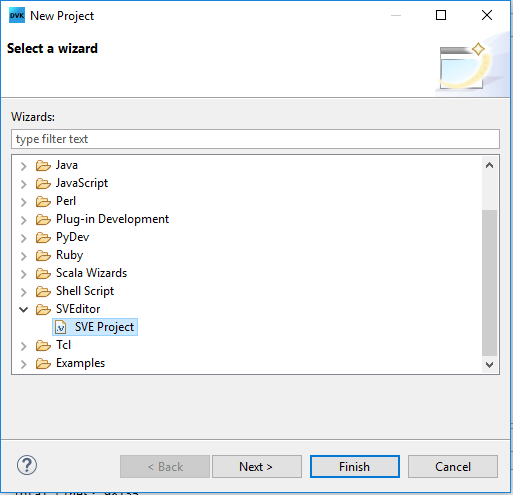The height and width of the screenshot is (495, 513).
Task: Click the wizard list scrollbar thumb
Action: click(x=489, y=283)
